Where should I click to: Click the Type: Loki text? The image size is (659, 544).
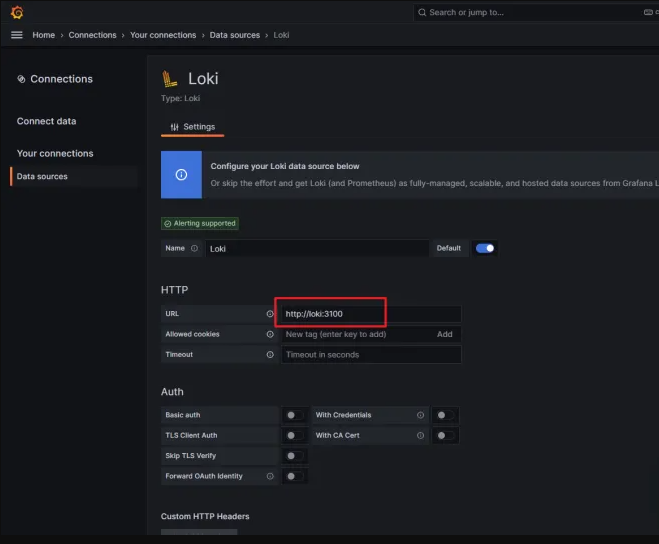[181, 98]
